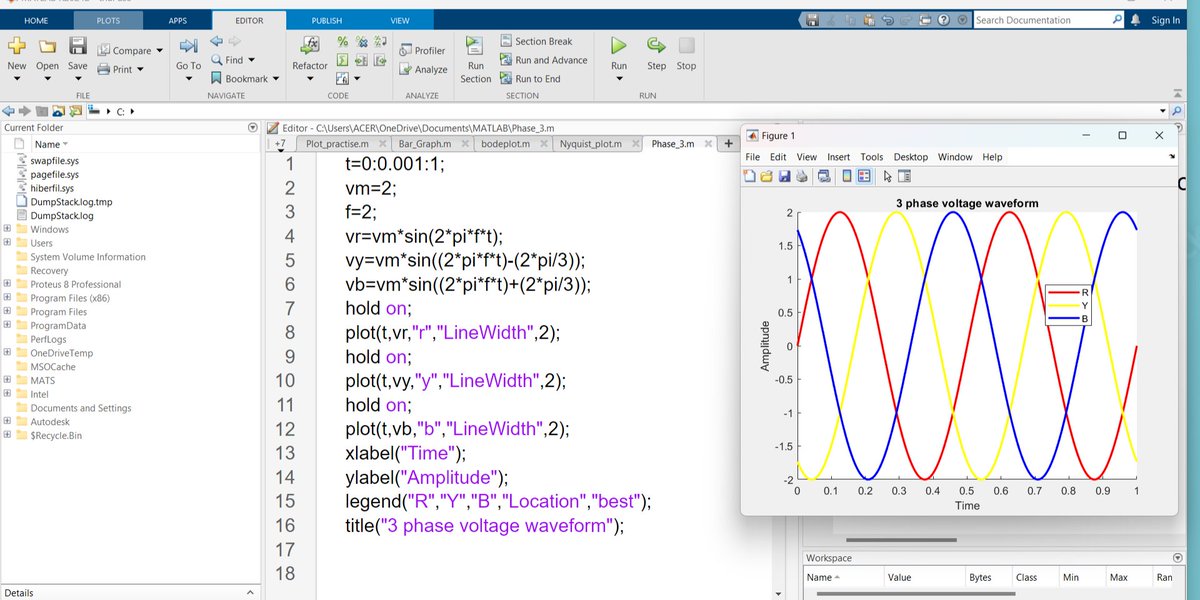Click Run to End
Screen dimensions: 1200x600
coord(530,79)
